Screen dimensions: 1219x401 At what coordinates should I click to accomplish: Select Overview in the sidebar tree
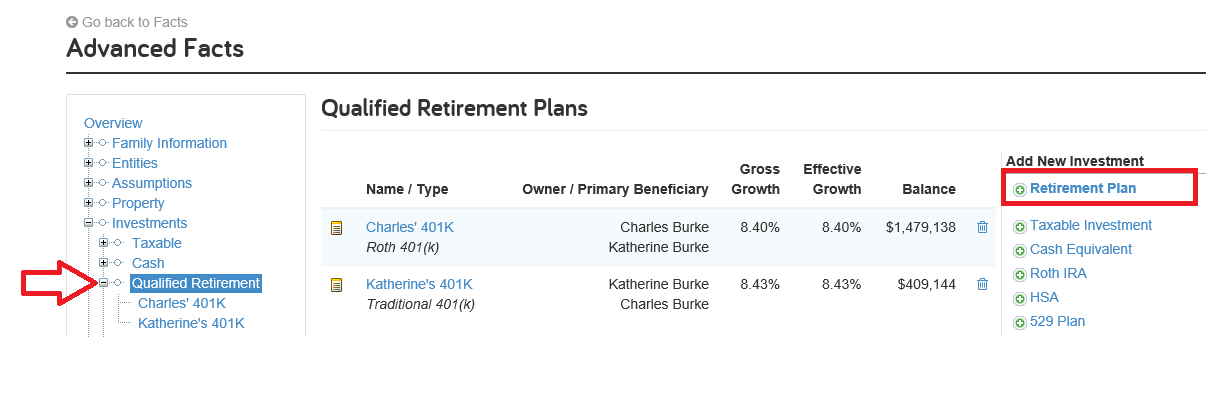tap(113, 123)
